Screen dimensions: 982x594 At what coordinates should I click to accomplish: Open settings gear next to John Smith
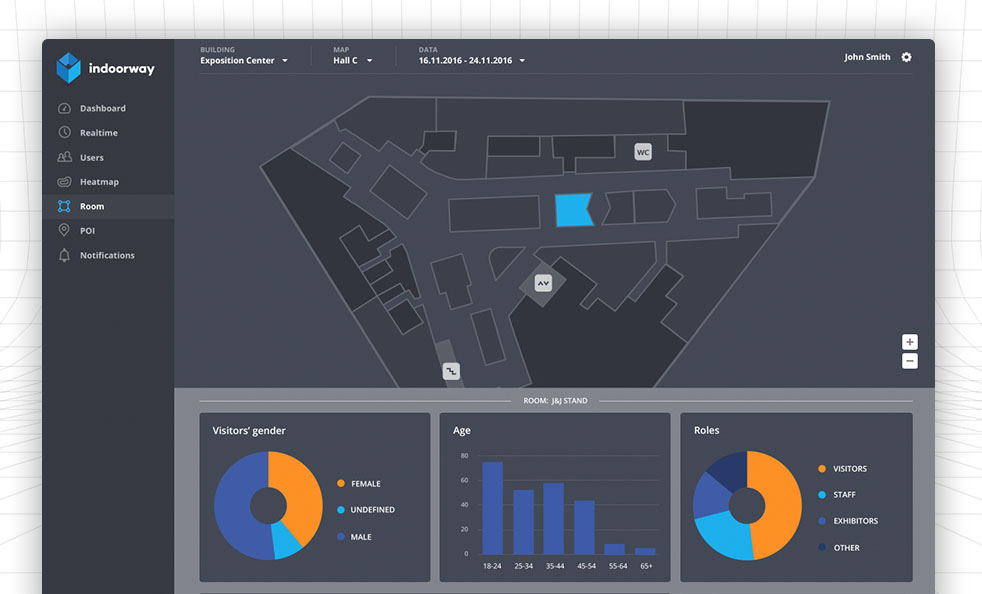tap(906, 57)
